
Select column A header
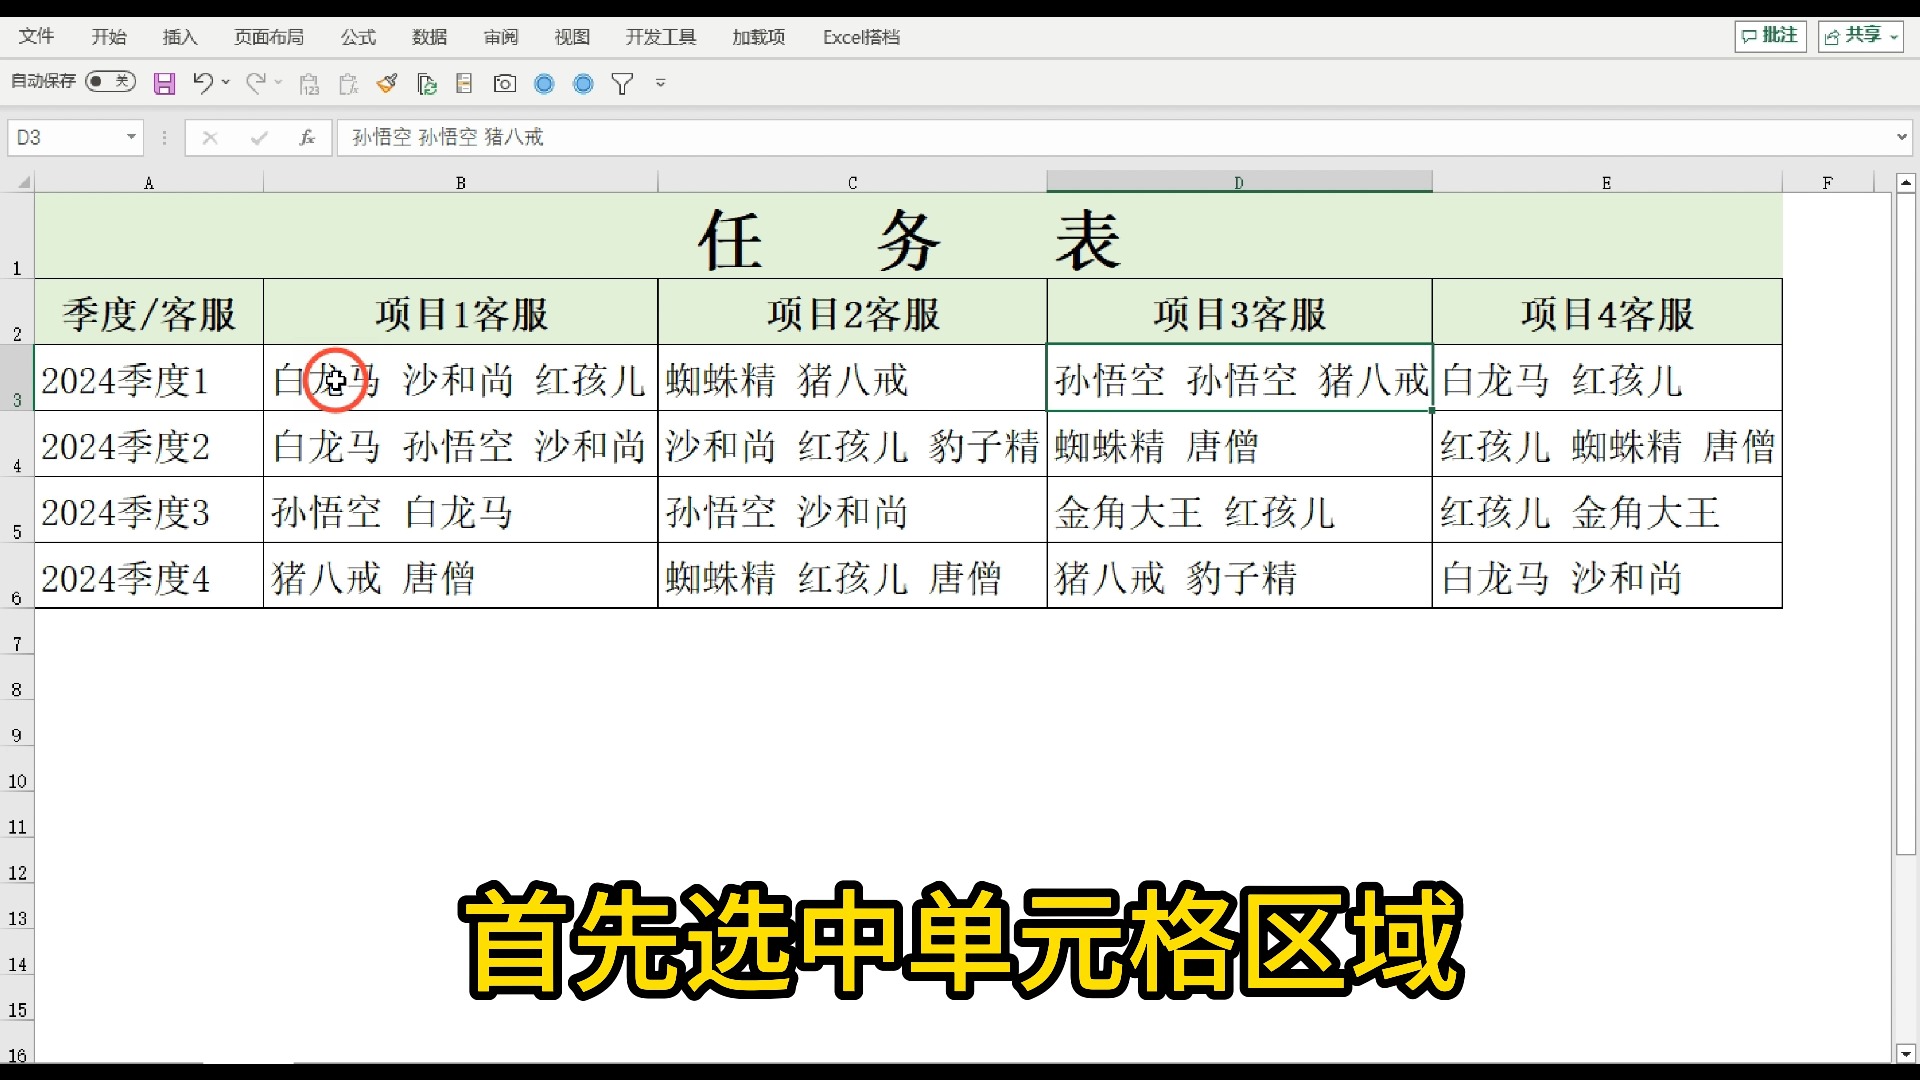(149, 182)
